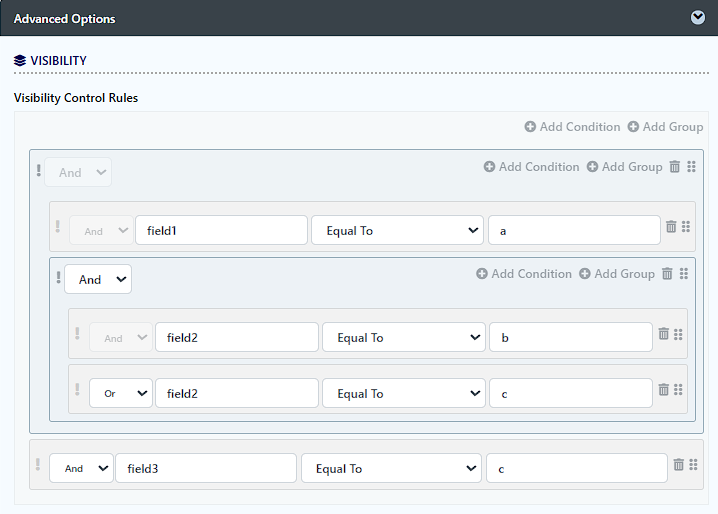This screenshot has width=718, height=514.
Task: Open Equal To dropdown for field1
Action: click(x=397, y=231)
